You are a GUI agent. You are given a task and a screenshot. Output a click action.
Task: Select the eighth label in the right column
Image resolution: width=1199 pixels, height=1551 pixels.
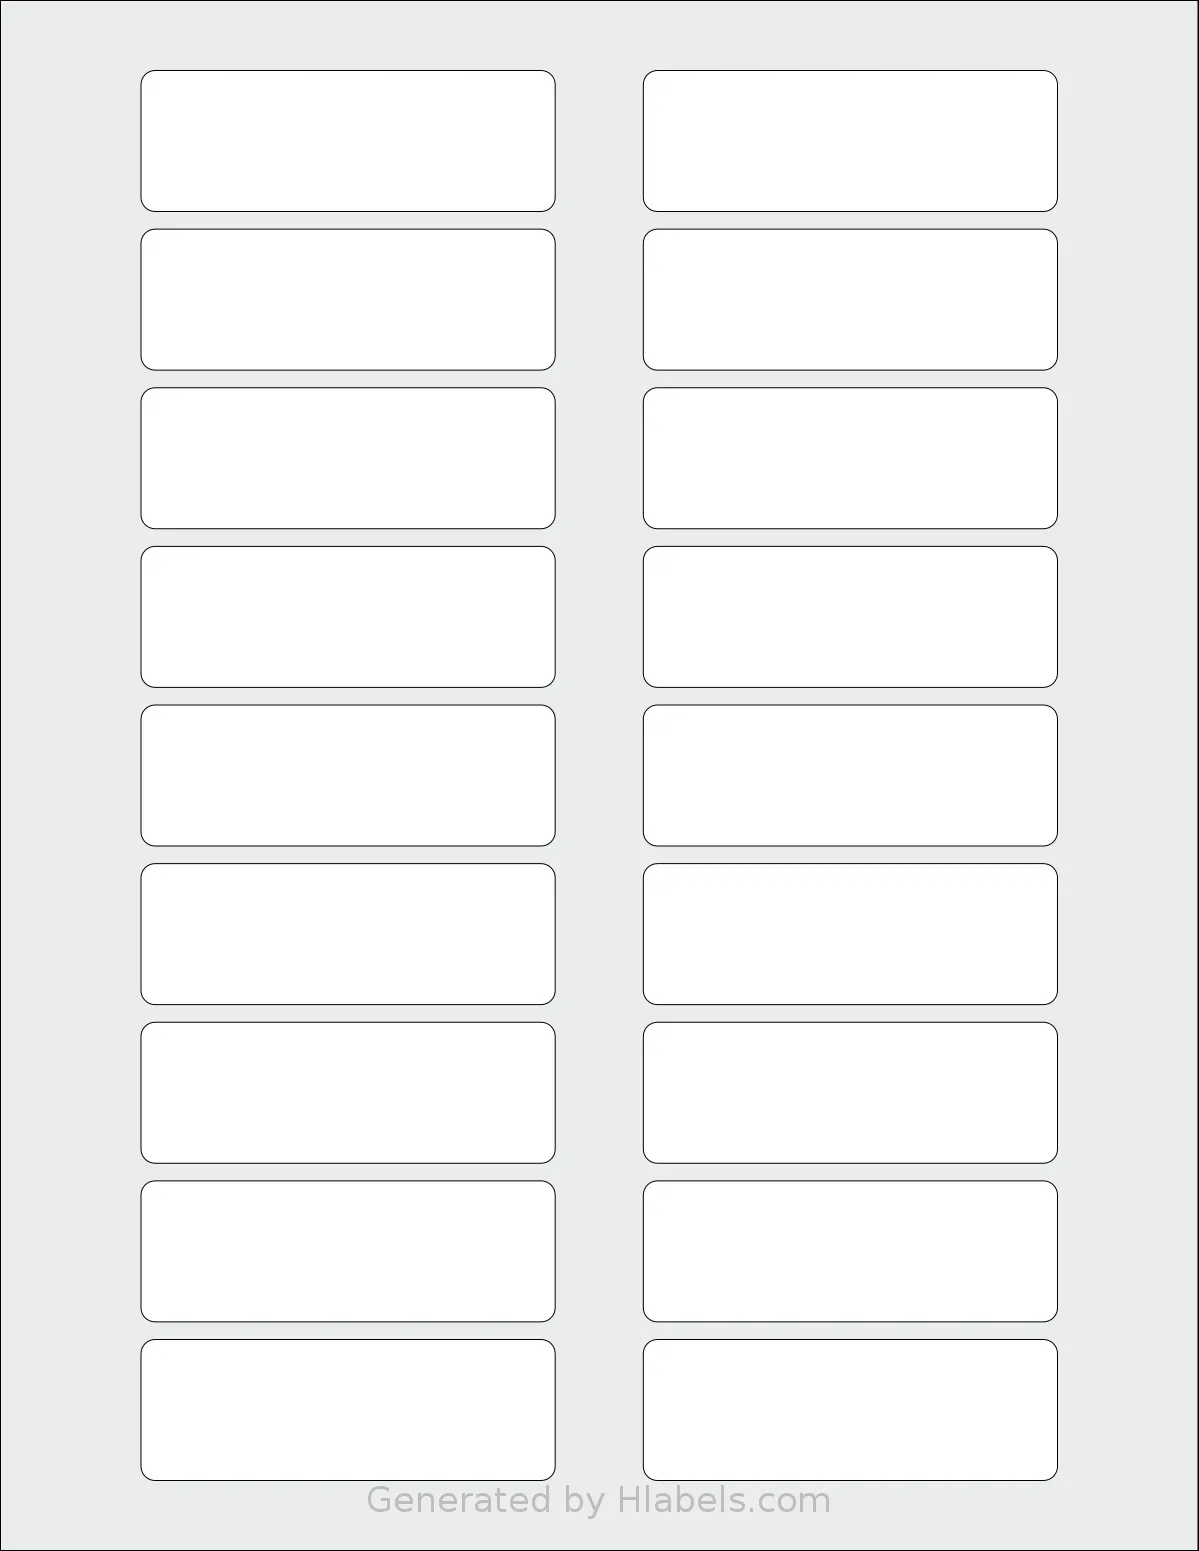850,1252
